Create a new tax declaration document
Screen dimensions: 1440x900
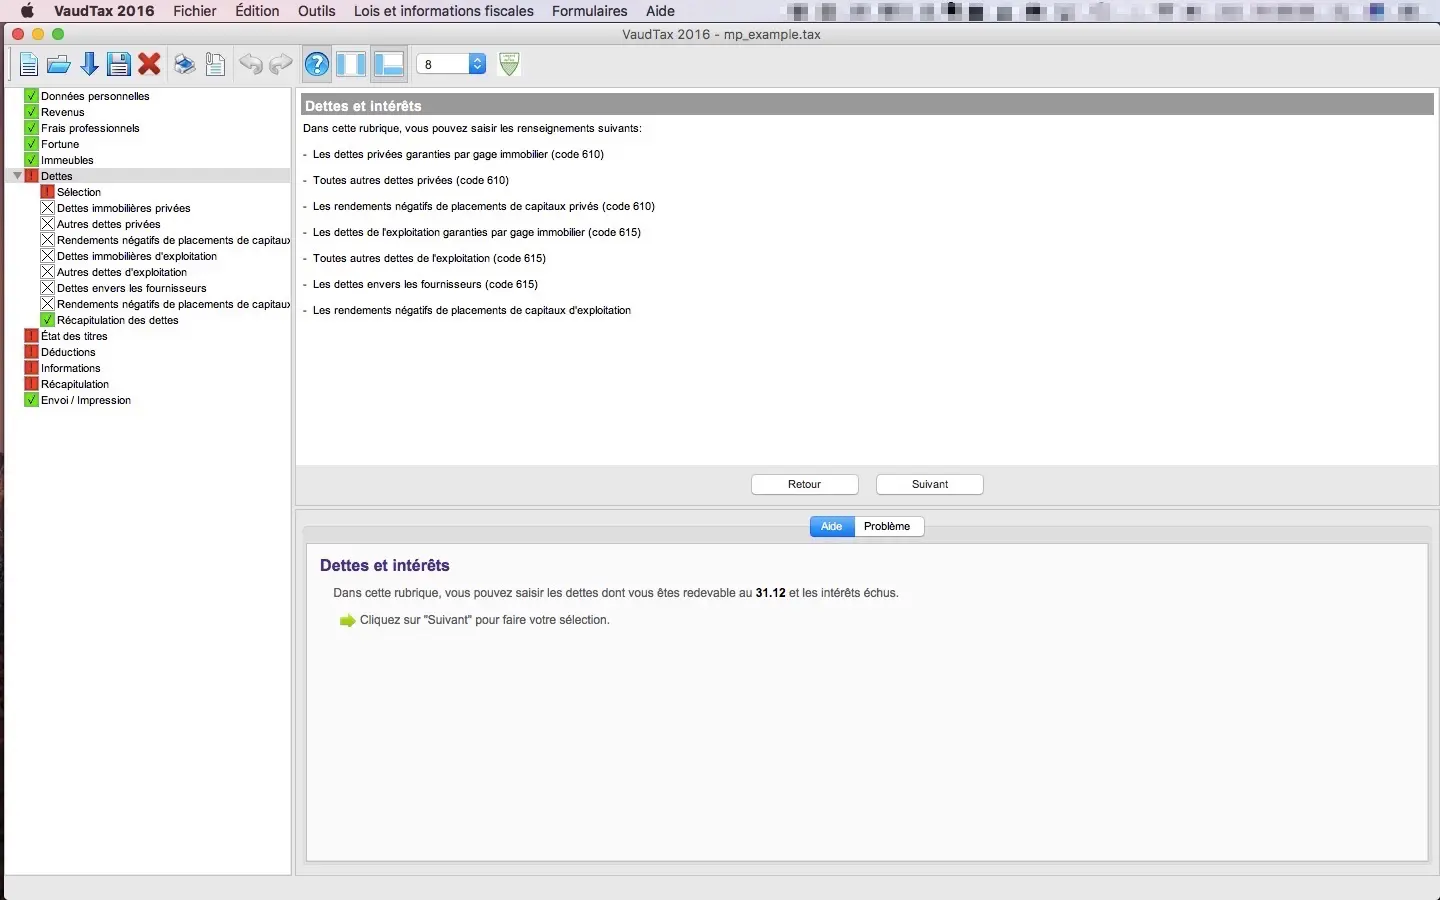(x=28, y=65)
